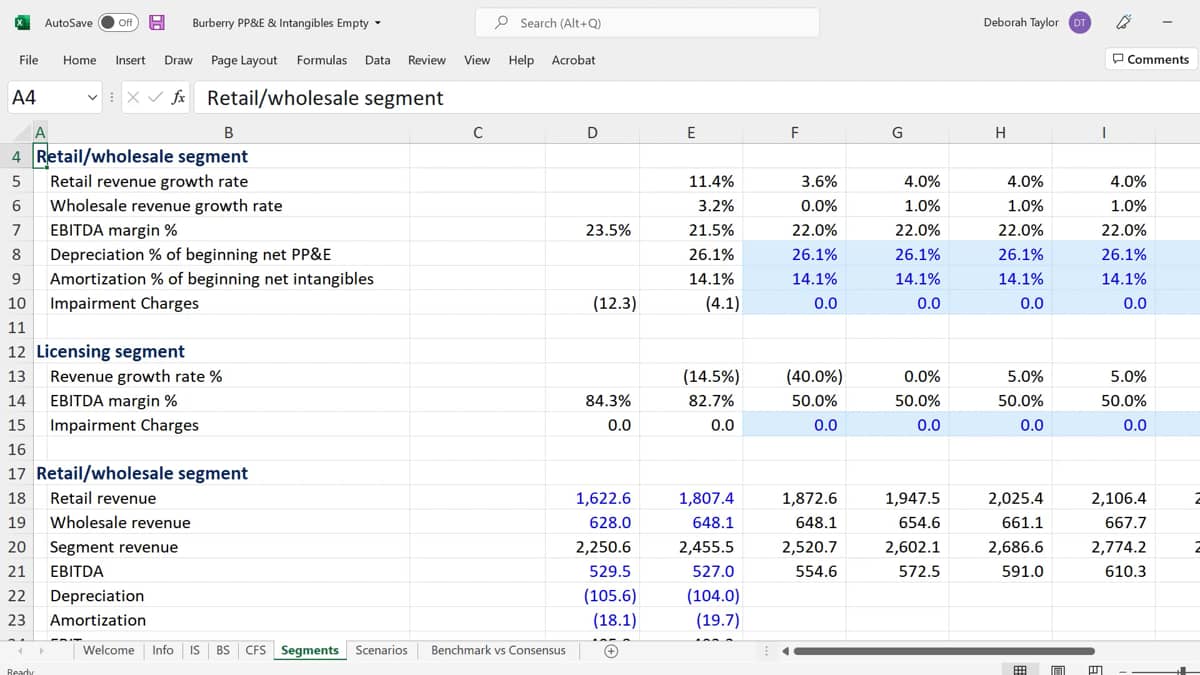Open the File menu
The height and width of the screenshot is (675, 1200).
29,60
